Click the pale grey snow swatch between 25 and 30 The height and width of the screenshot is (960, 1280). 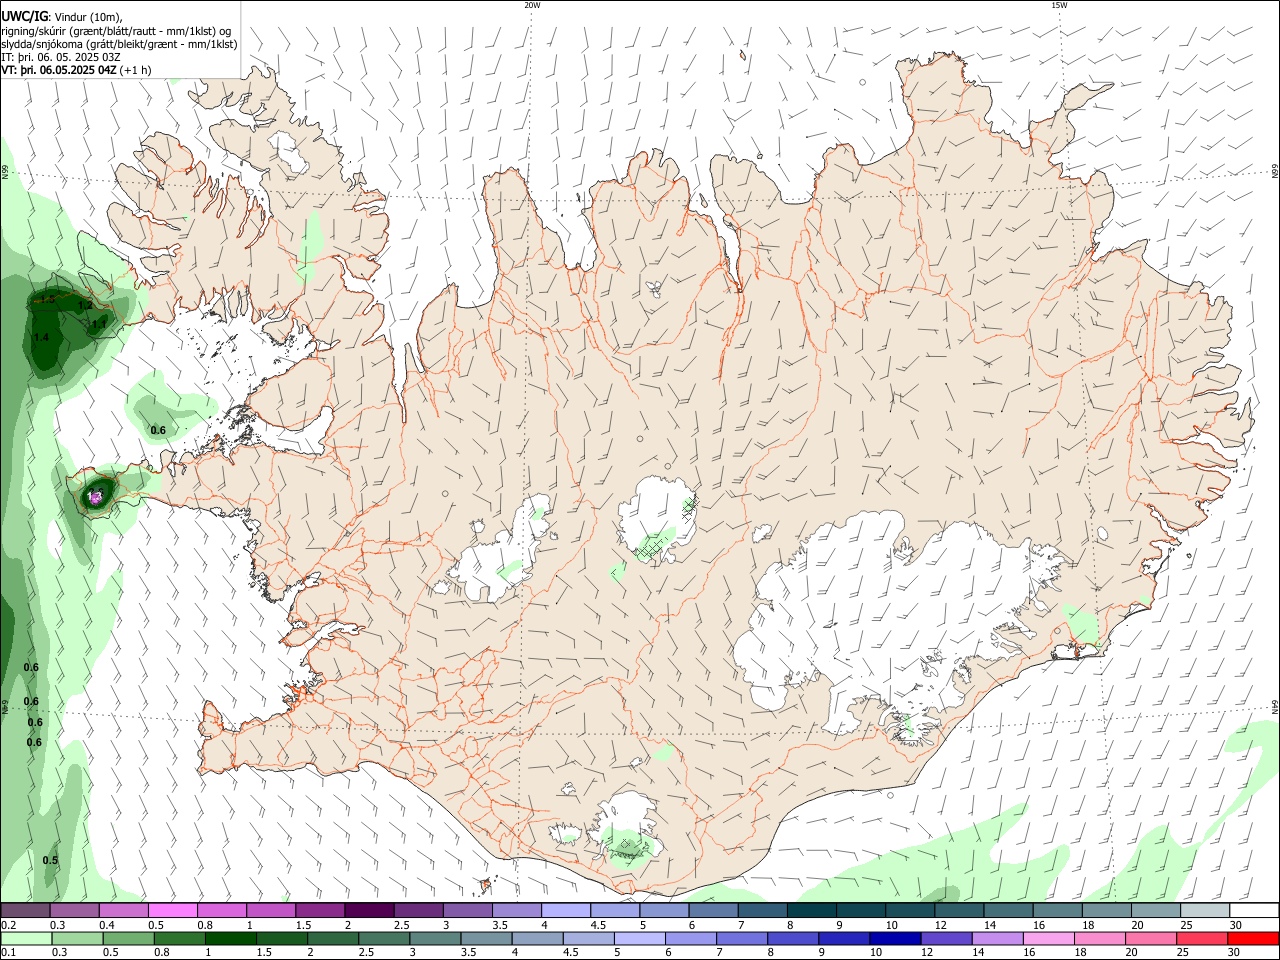click(x=1205, y=910)
